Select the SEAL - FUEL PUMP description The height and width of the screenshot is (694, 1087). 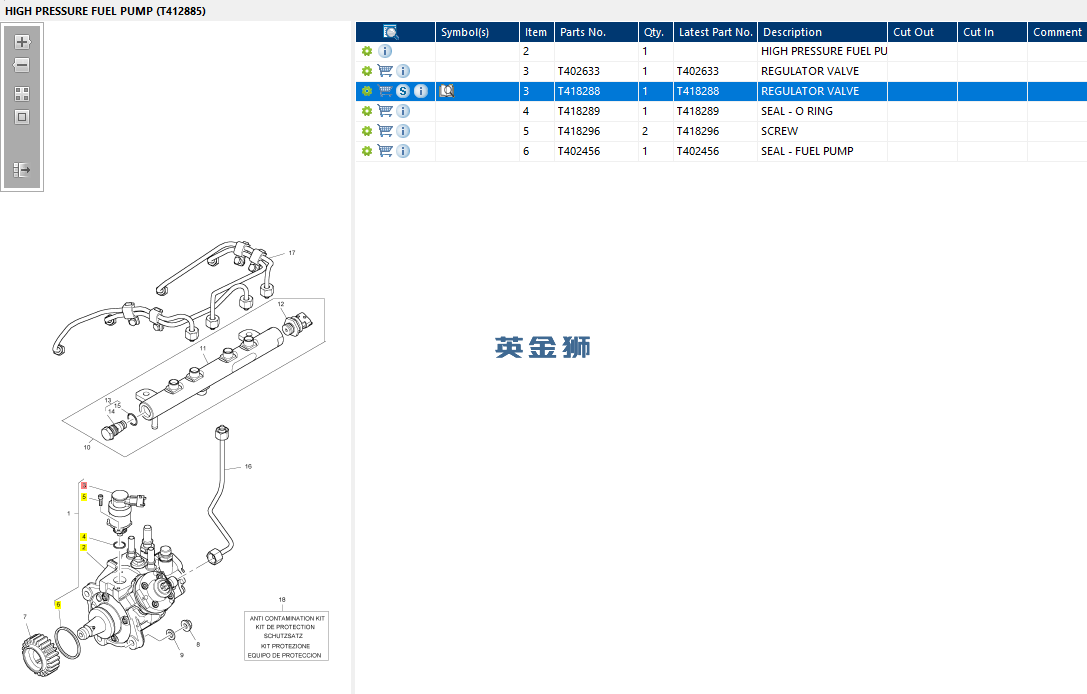point(822,151)
